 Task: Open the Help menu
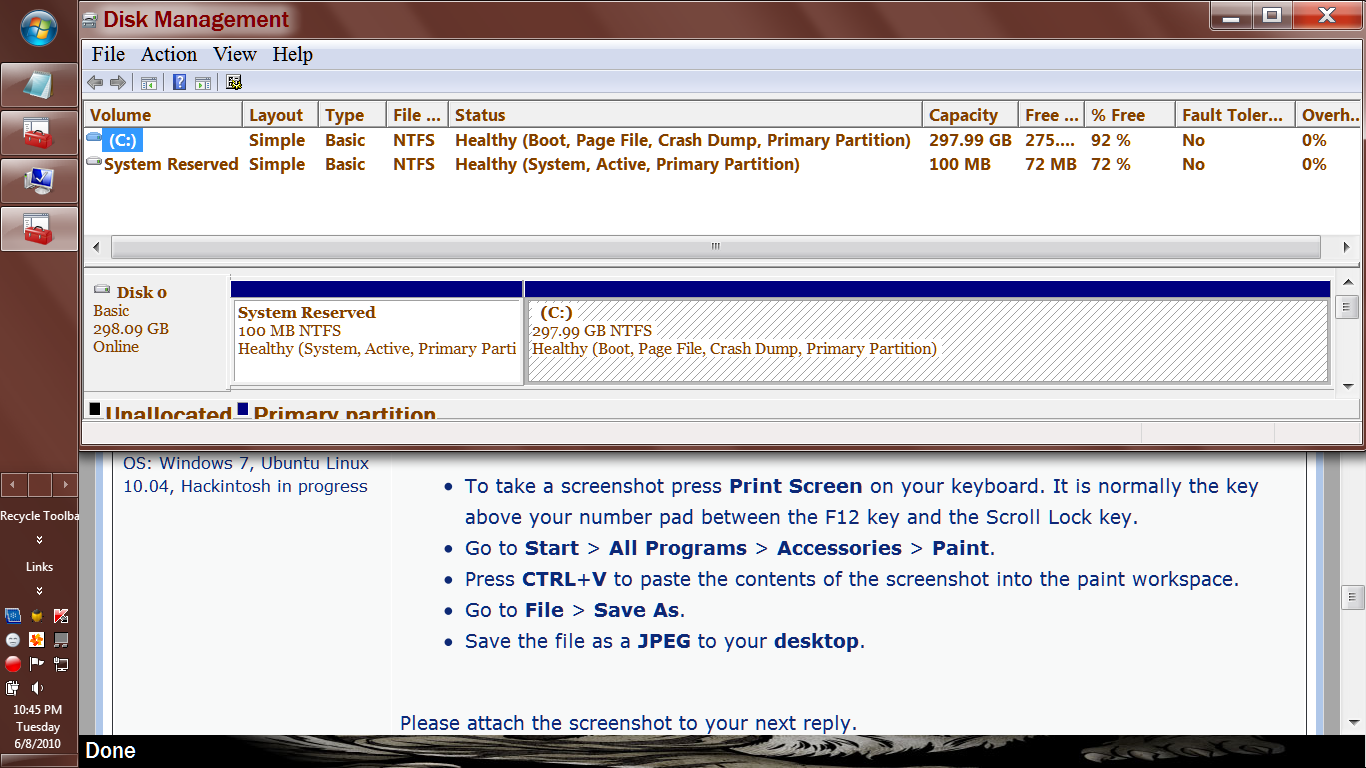point(292,54)
